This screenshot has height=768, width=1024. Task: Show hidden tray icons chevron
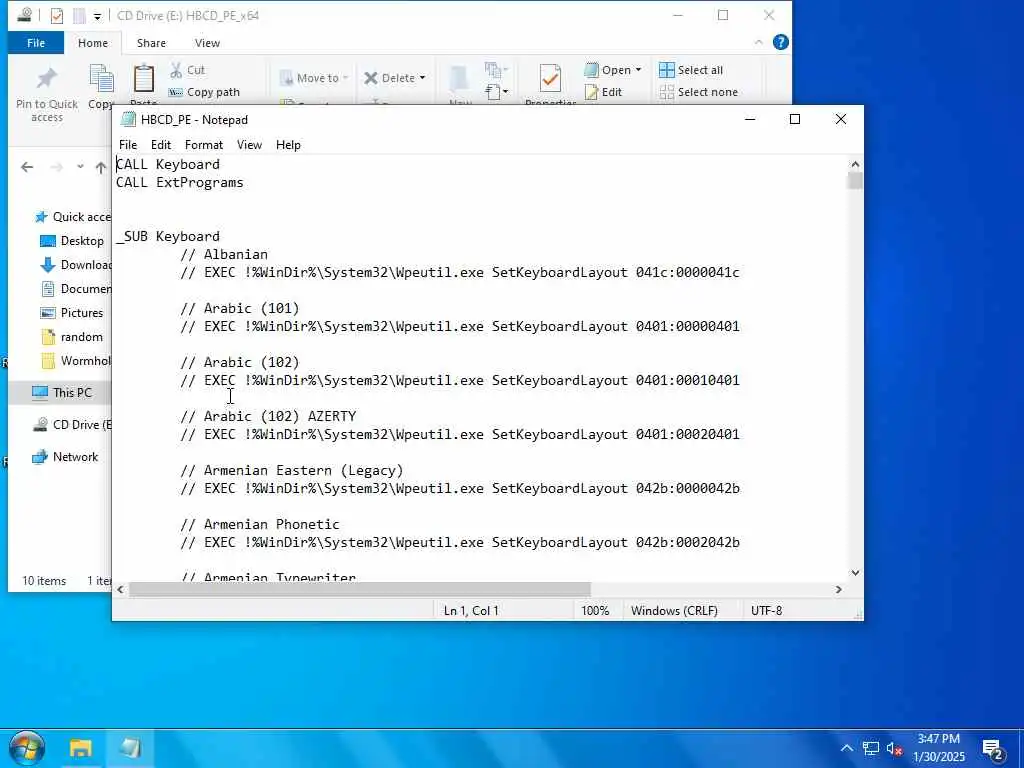point(846,749)
